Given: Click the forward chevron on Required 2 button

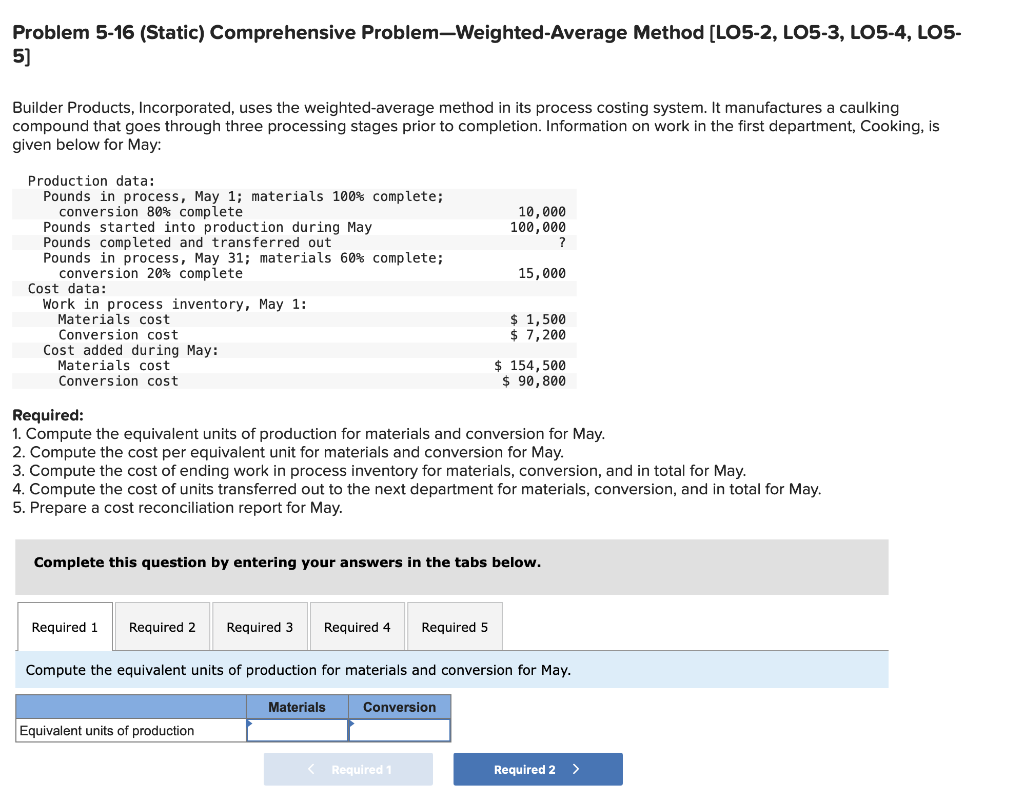Looking at the screenshot, I should 576,769.
